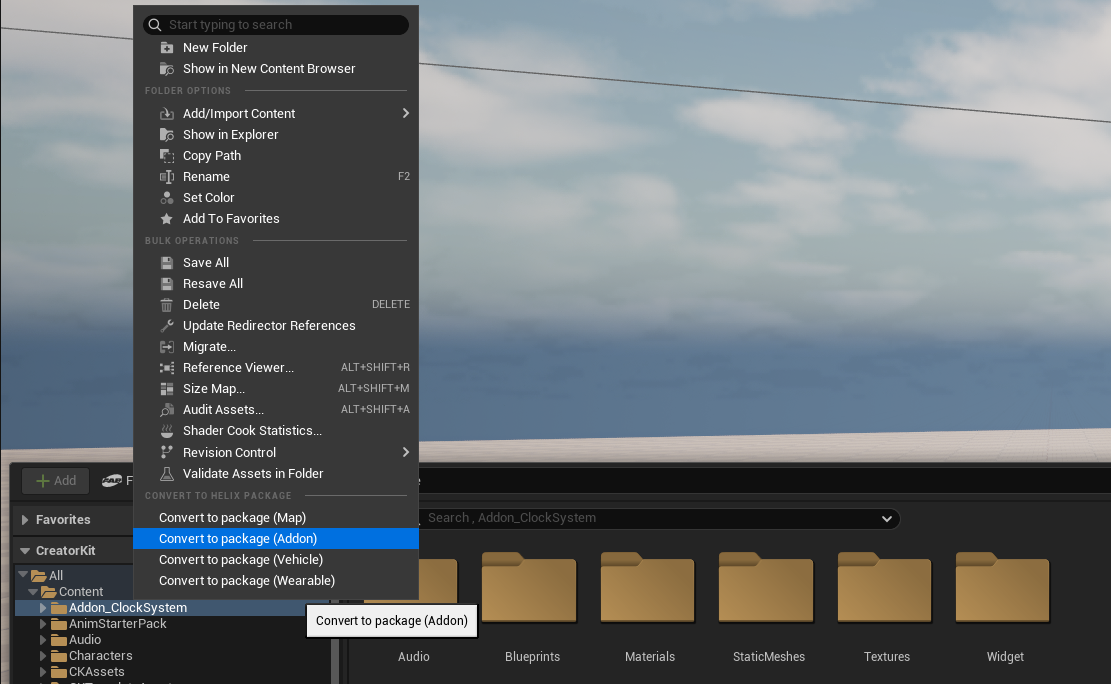Click the Validate Assets flask icon
The image size is (1111, 684).
[x=167, y=474]
